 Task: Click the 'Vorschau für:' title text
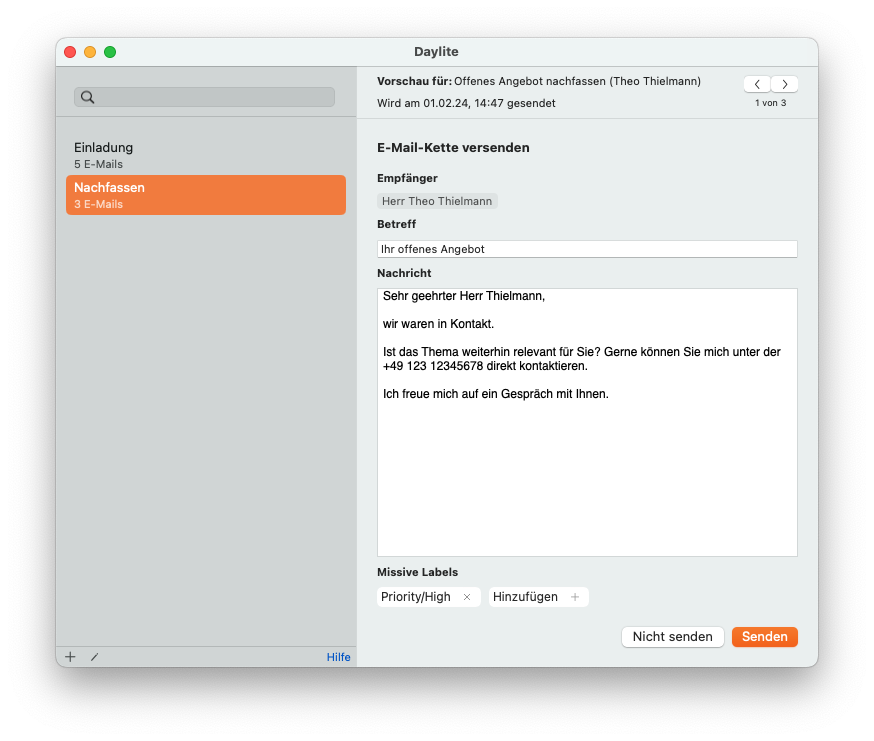tap(414, 81)
